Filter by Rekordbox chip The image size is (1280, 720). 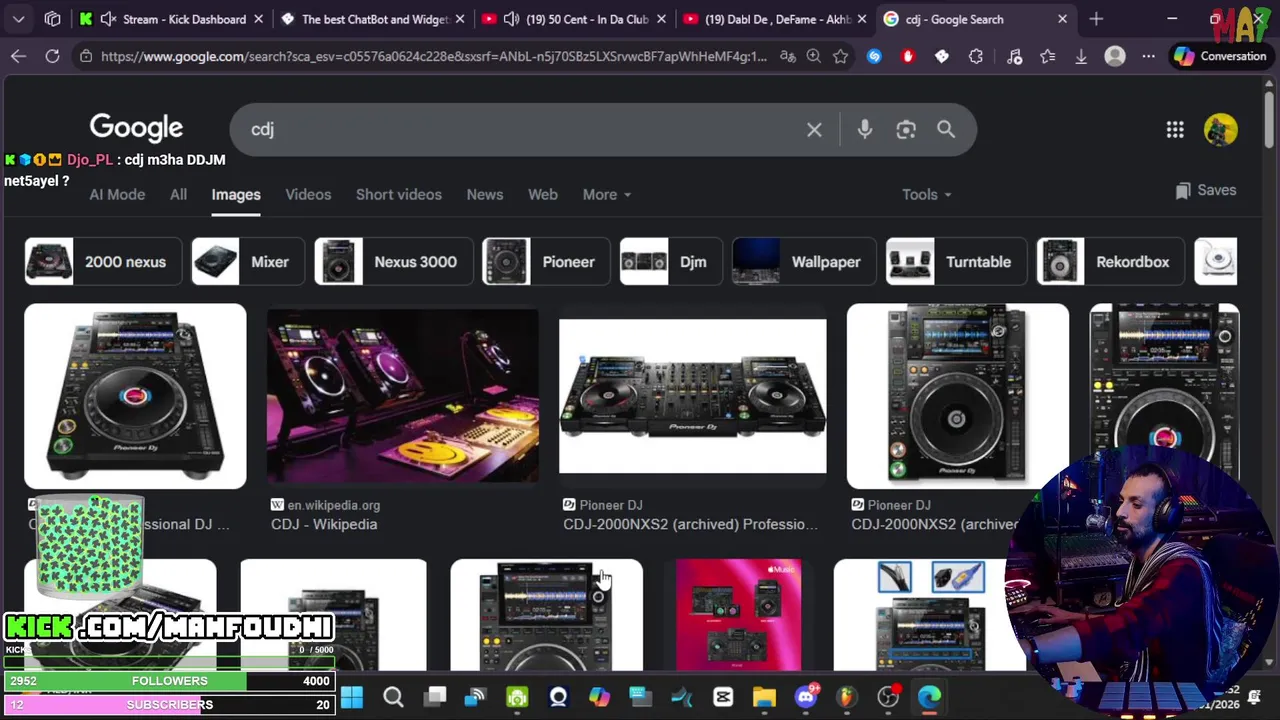point(1111,262)
